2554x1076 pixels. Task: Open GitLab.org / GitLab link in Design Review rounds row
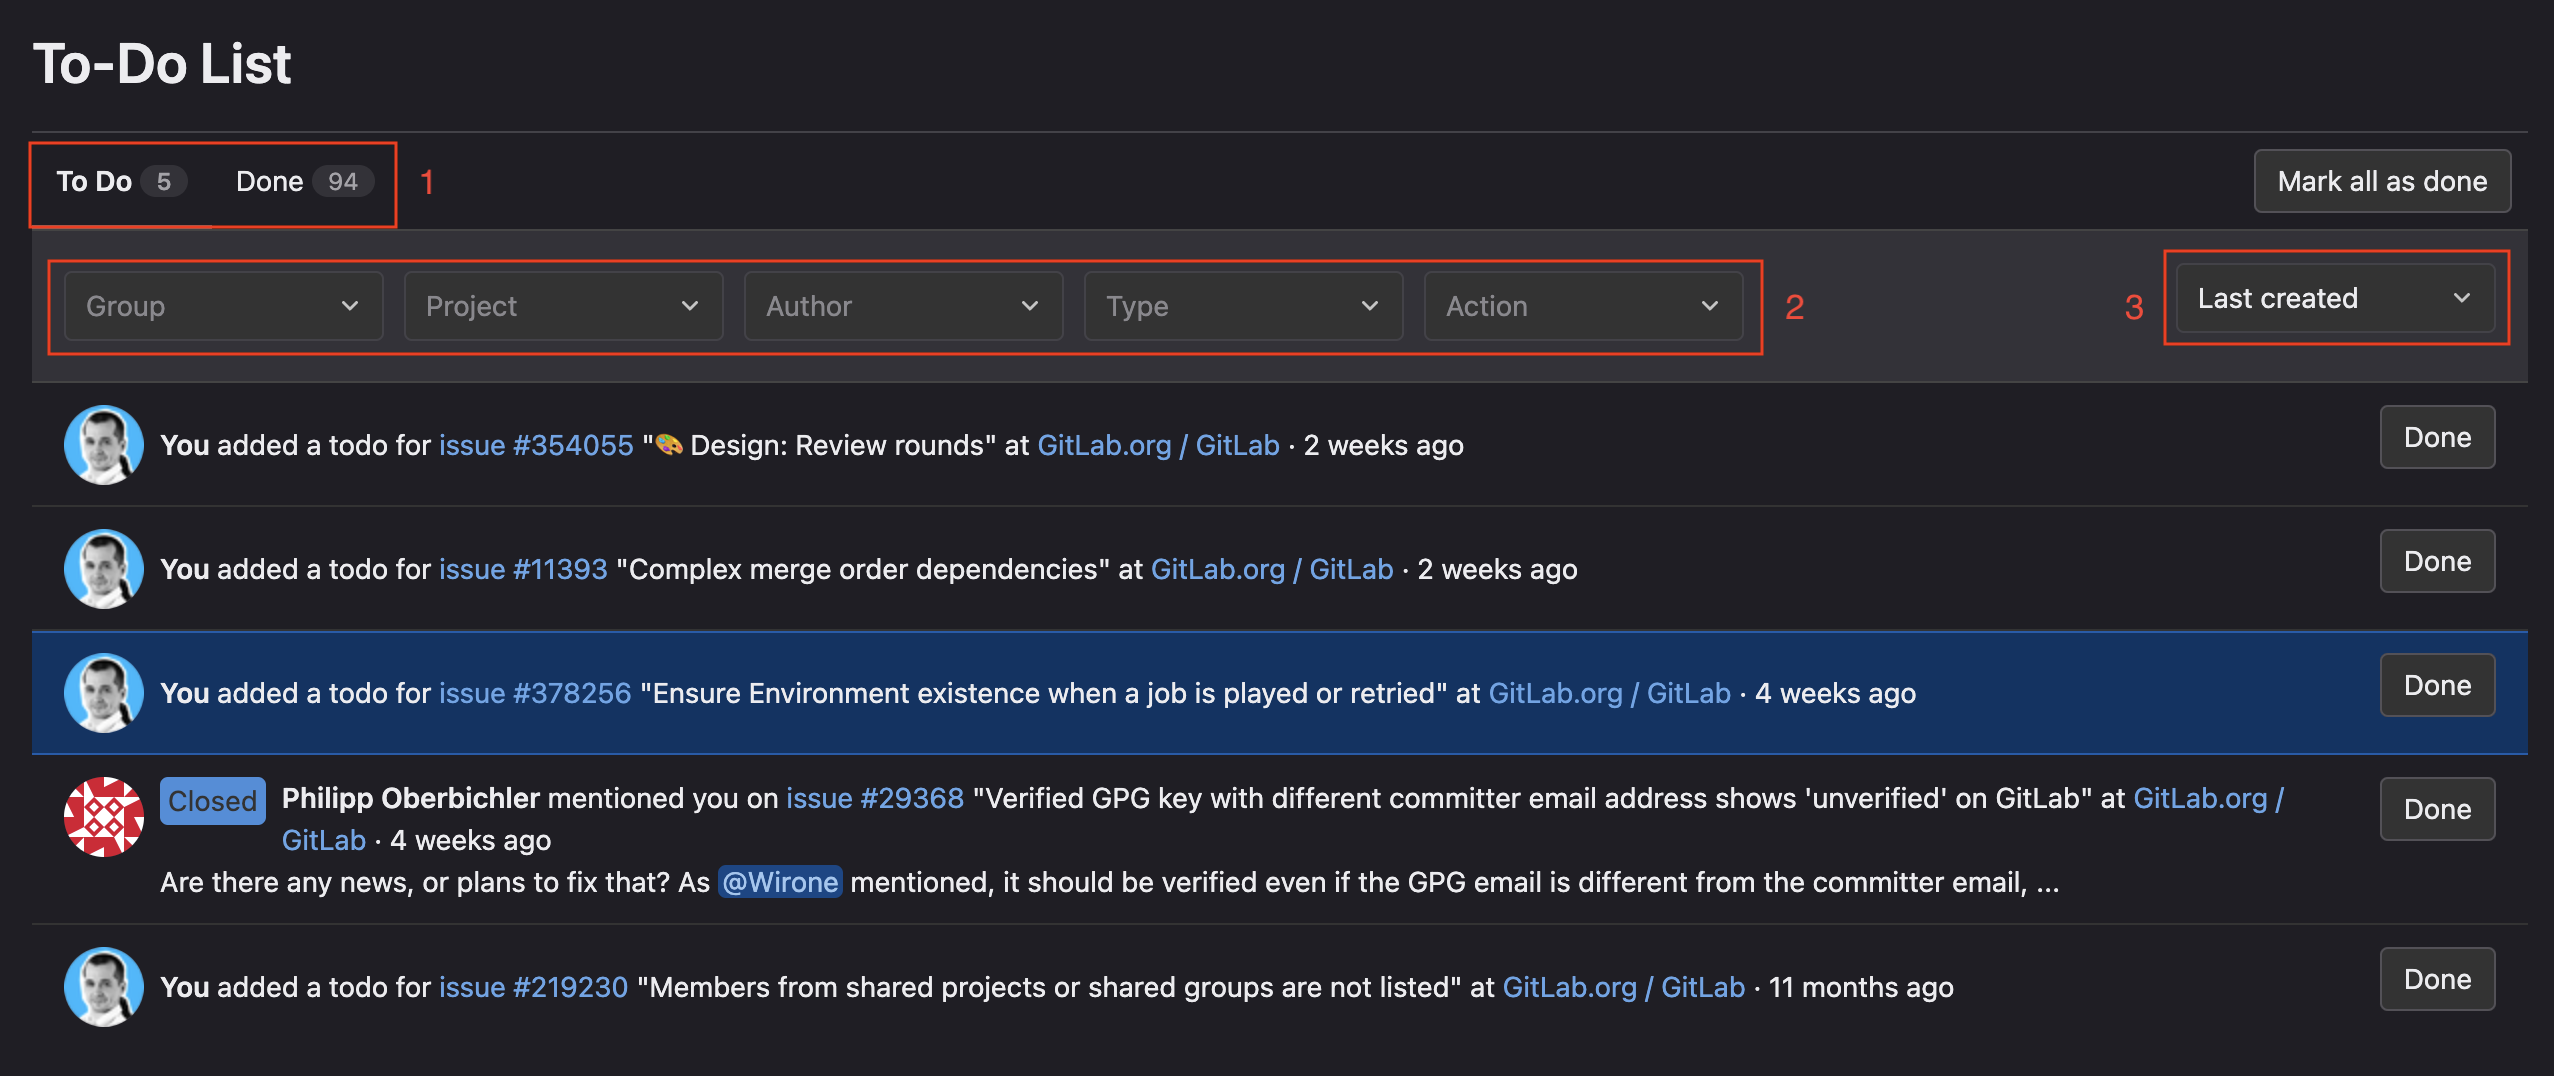(x=1158, y=445)
